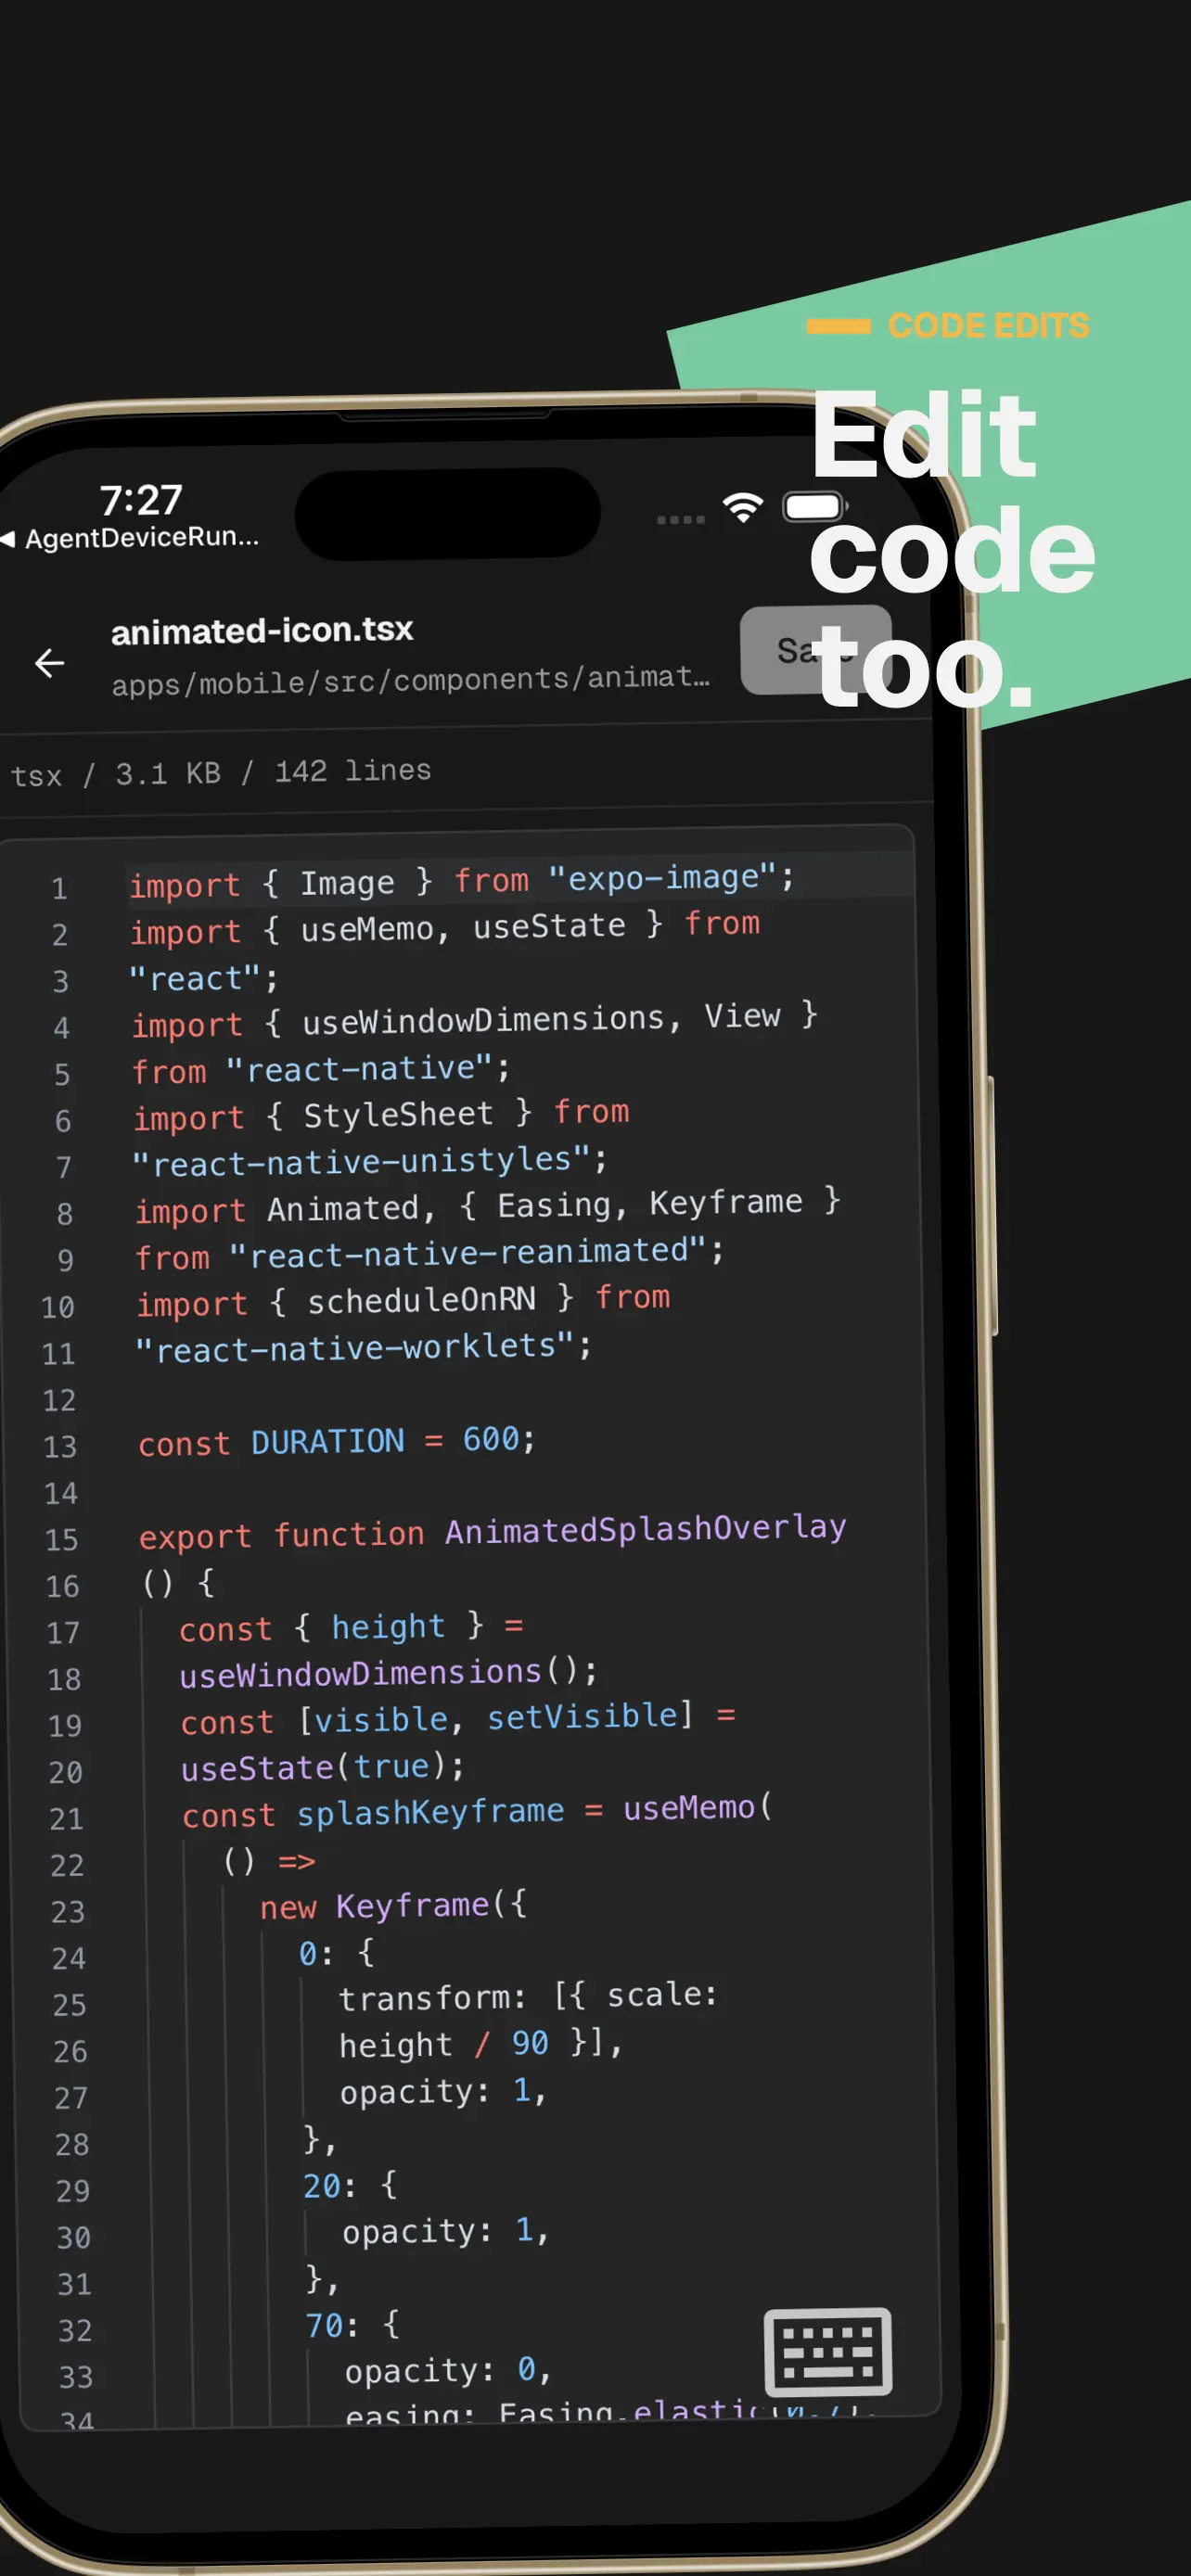The height and width of the screenshot is (2576, 1191).
Task: Tap the "70: {" keyframe line
Action: point(353,2325)
